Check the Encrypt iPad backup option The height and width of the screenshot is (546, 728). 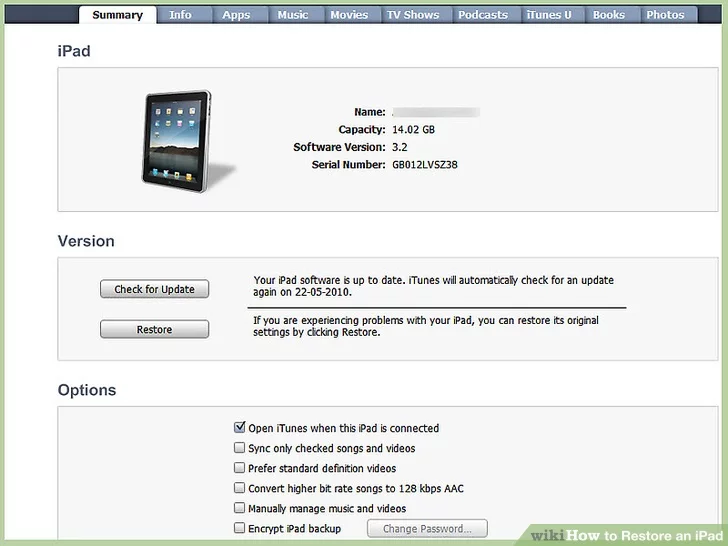click(240, 528)
